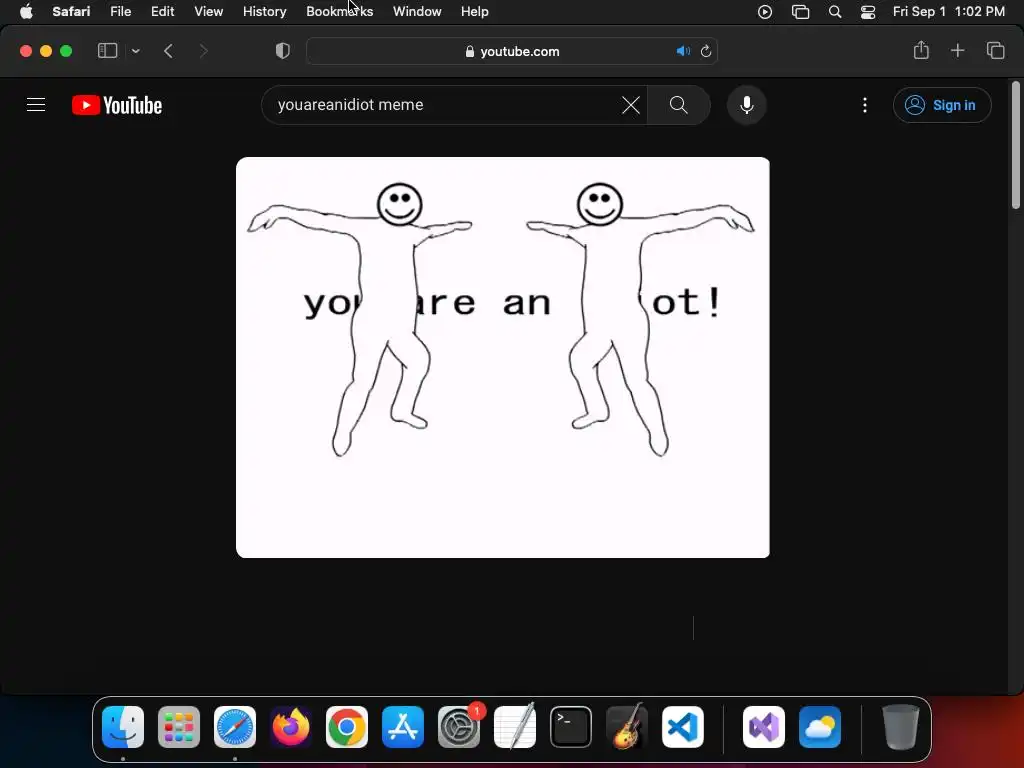The image size is (1024, 768).
Task: Click the Now Playing menu bar icon
Action: pos(765,12)
